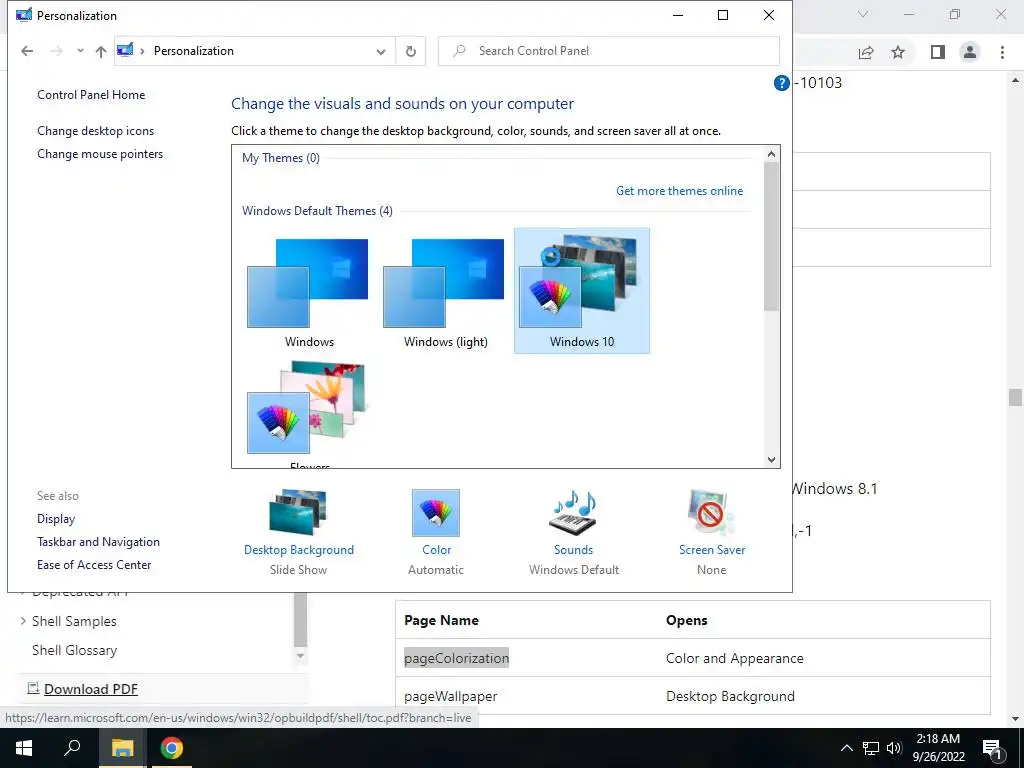Click the Personalization breadcrumb in address bar
The height and width of the screenshot is (768, 1024).
[x=193, y=51]
